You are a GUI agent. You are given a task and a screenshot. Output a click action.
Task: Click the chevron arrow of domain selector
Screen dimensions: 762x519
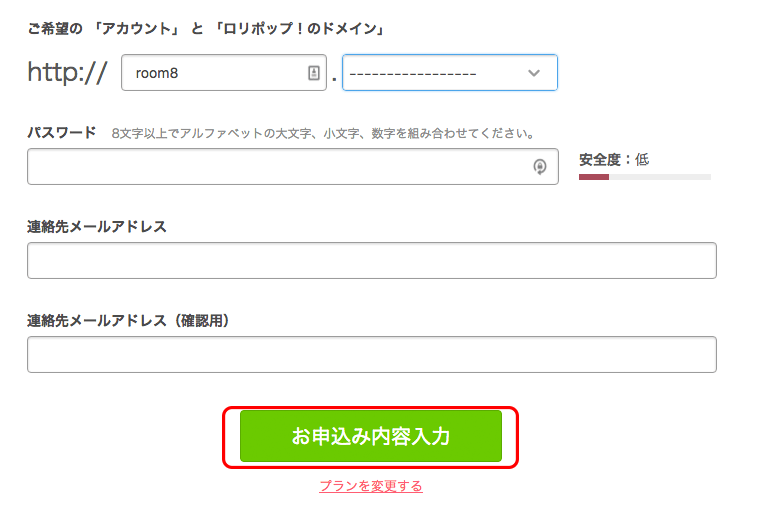pyautogui.click(x=534, y=73)
